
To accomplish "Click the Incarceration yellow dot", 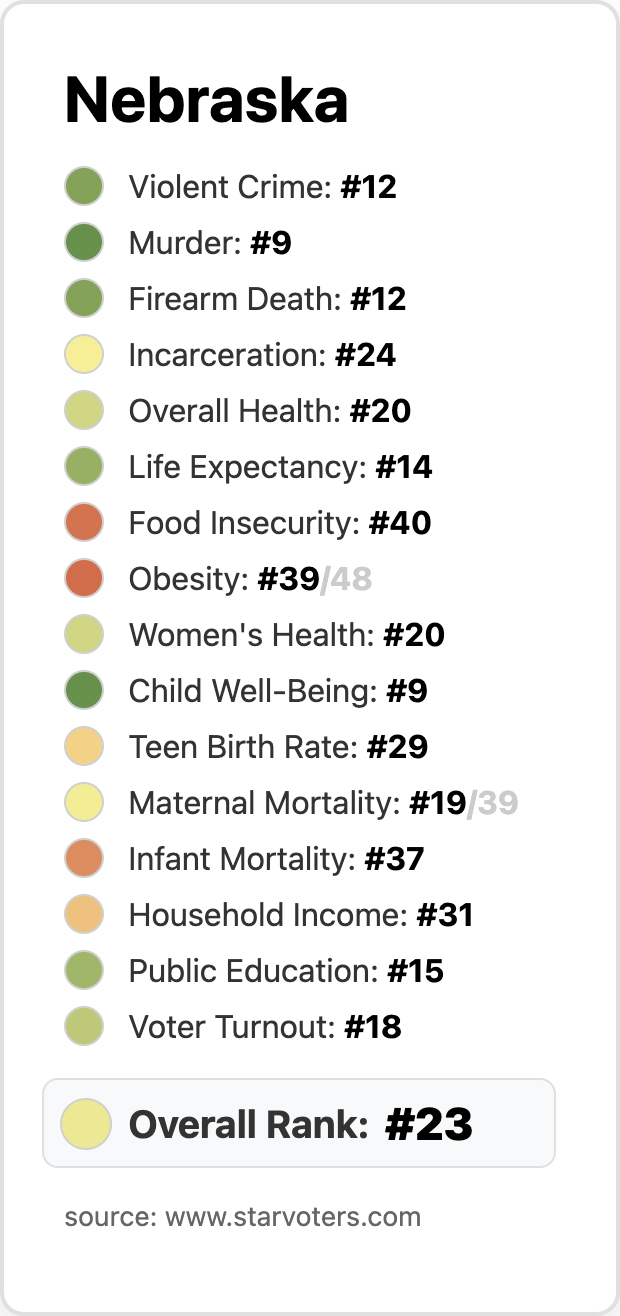I will coord(84,355).
